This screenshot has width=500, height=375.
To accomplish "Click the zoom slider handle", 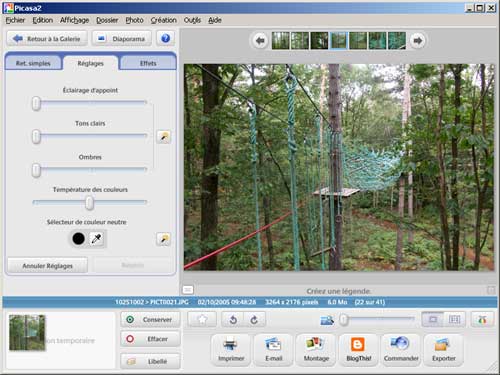I will [x=344, y=320].
